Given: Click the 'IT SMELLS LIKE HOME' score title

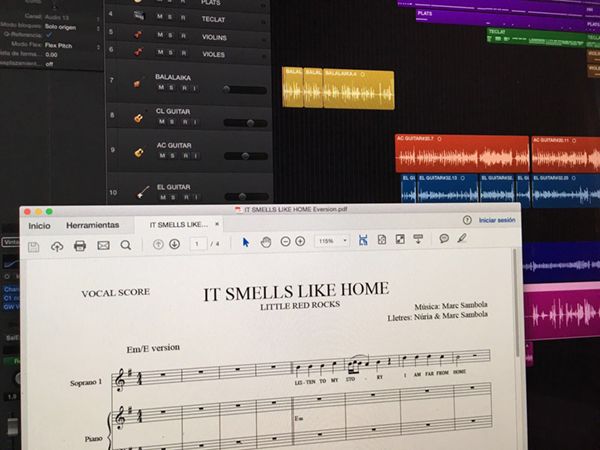Looking at the screenshot, I should (296, 291).
